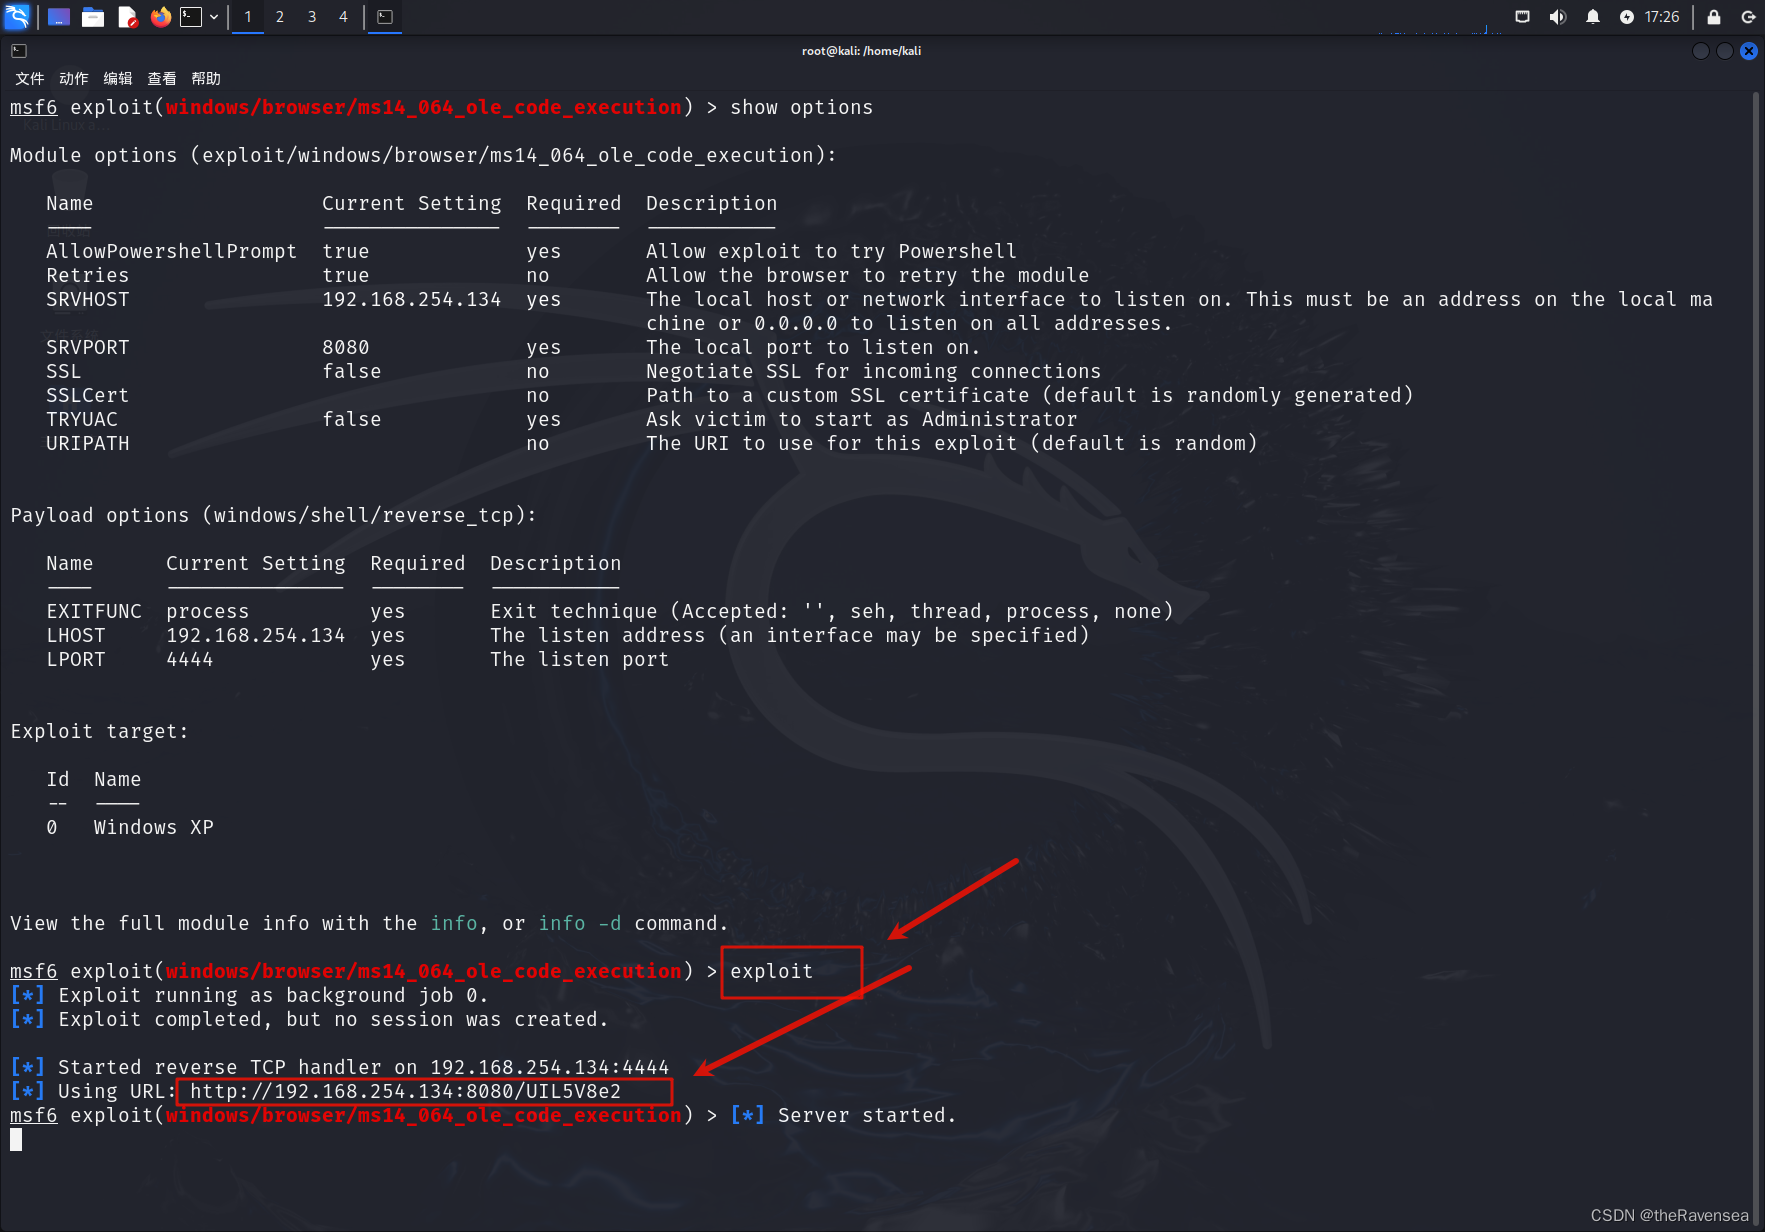Click the terminal cursor at the last line

(x=16, y=1139)
